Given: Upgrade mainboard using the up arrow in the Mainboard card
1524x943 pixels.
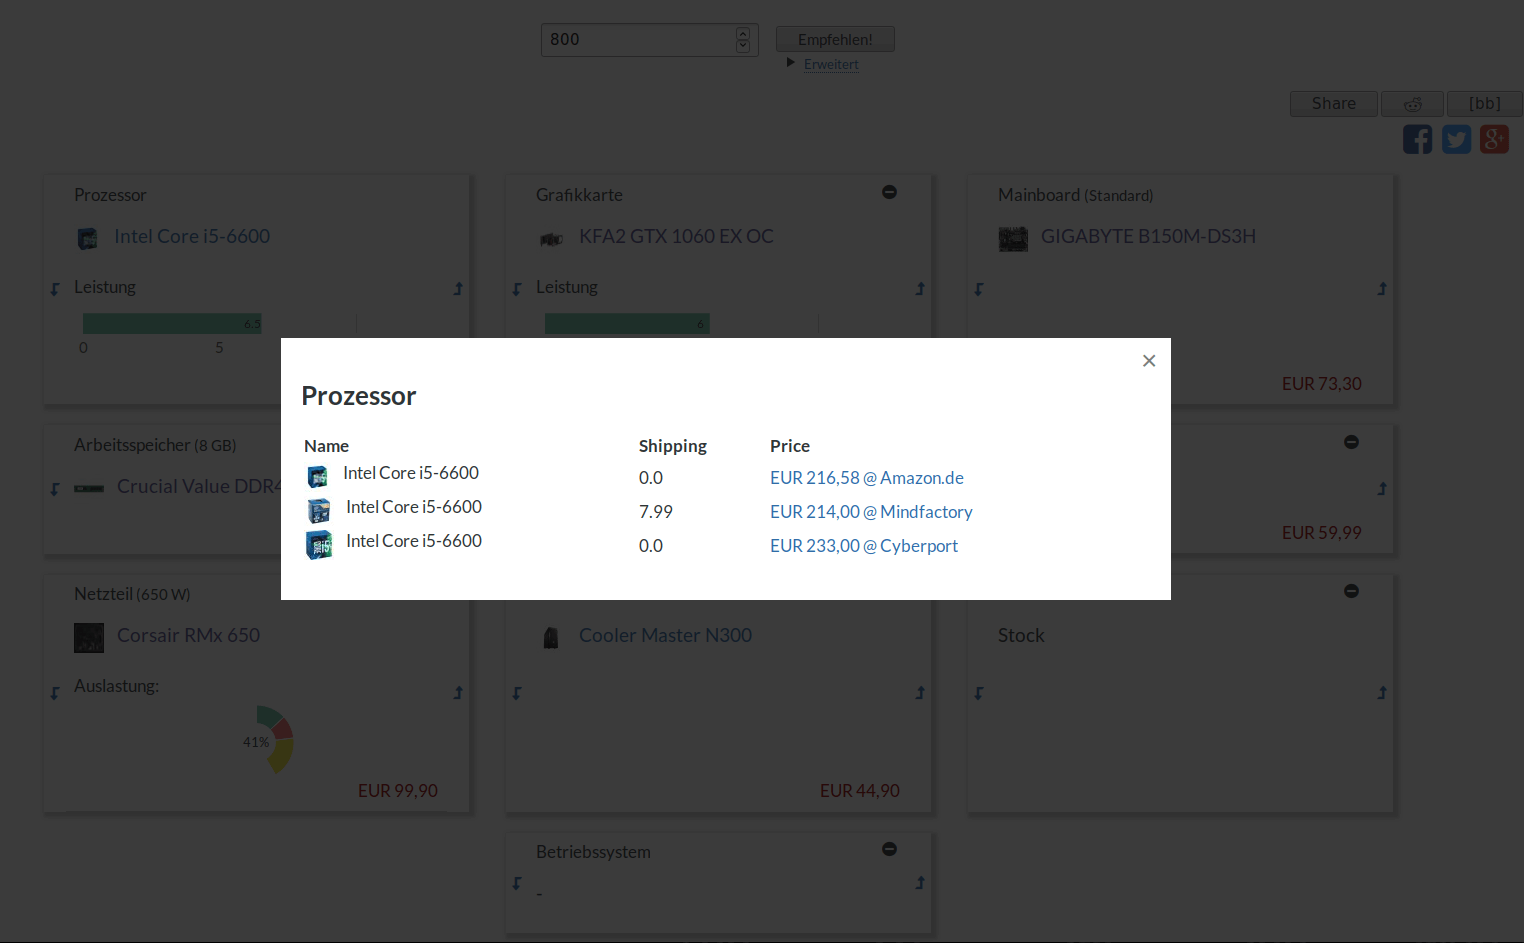Looking at the screenshot, I should pos(1382,289).
